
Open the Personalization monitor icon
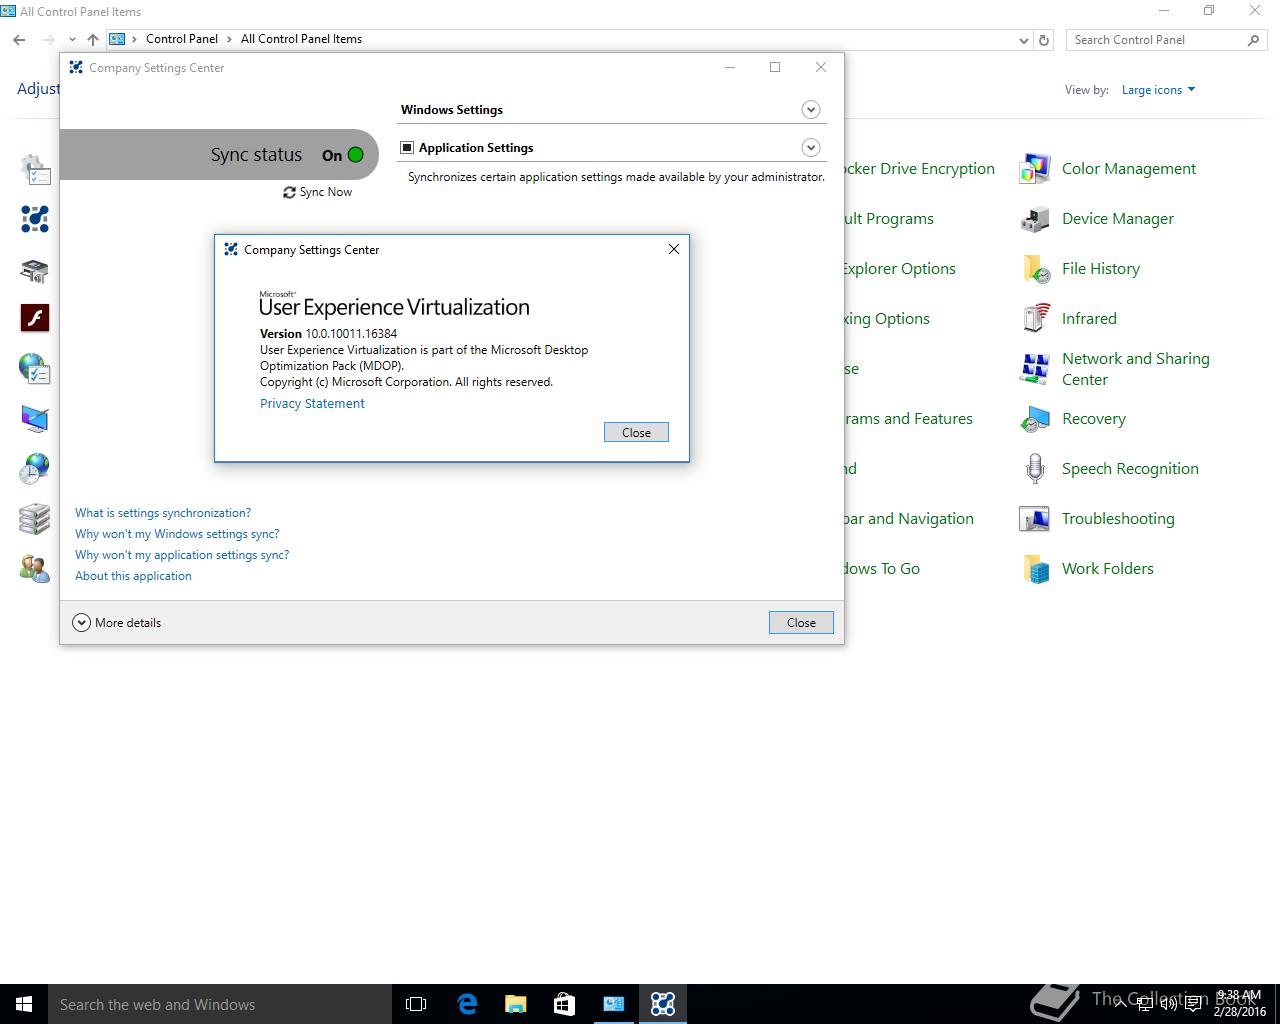click(35, 419)
